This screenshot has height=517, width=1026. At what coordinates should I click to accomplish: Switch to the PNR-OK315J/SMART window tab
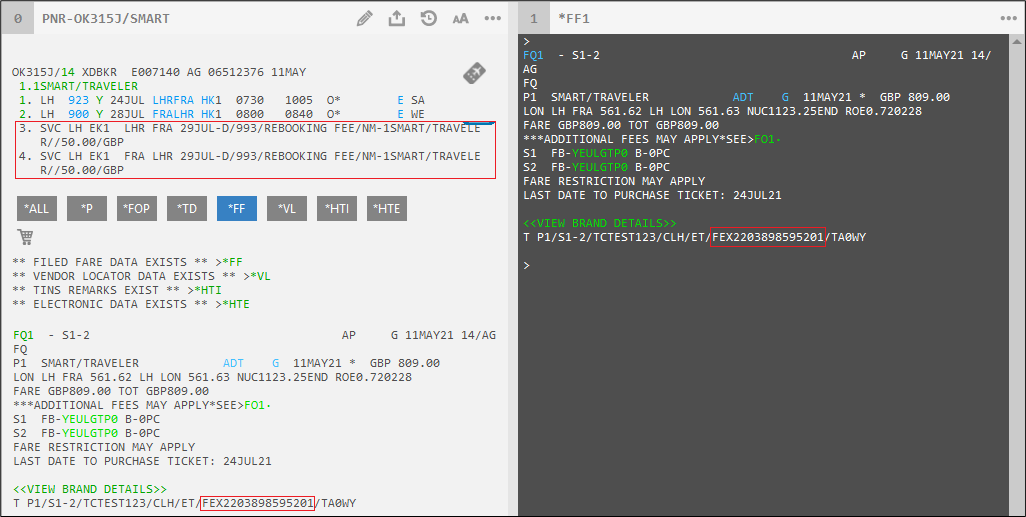[x=105, y=18]
